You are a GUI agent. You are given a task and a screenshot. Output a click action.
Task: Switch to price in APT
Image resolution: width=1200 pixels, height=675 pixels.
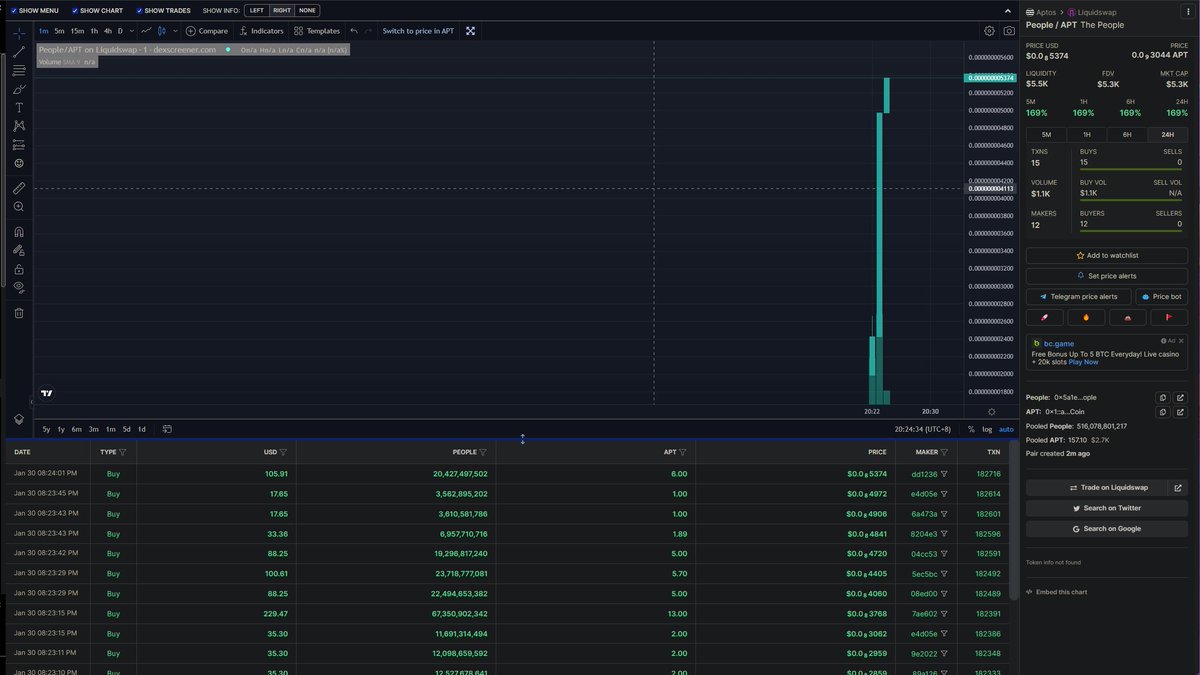418,31
